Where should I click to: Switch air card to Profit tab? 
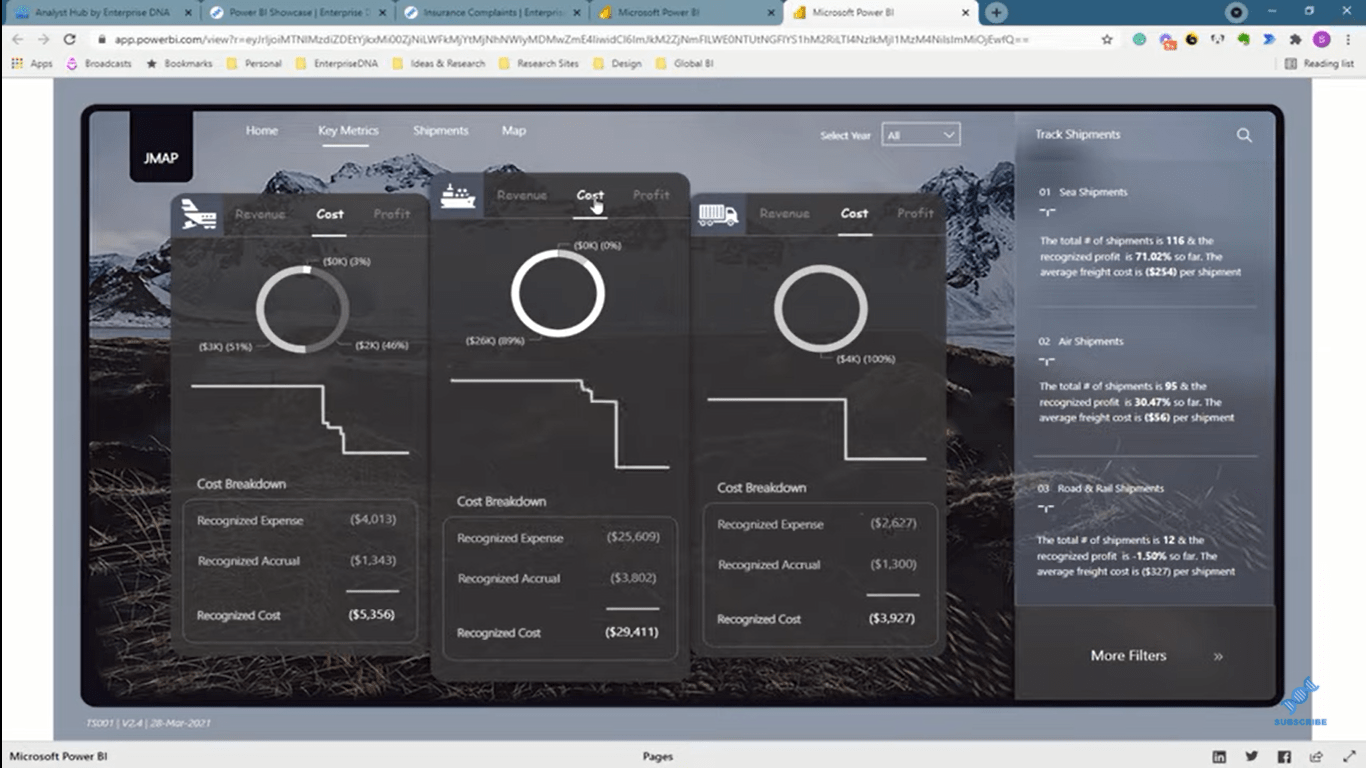click(x=392, y=214)
